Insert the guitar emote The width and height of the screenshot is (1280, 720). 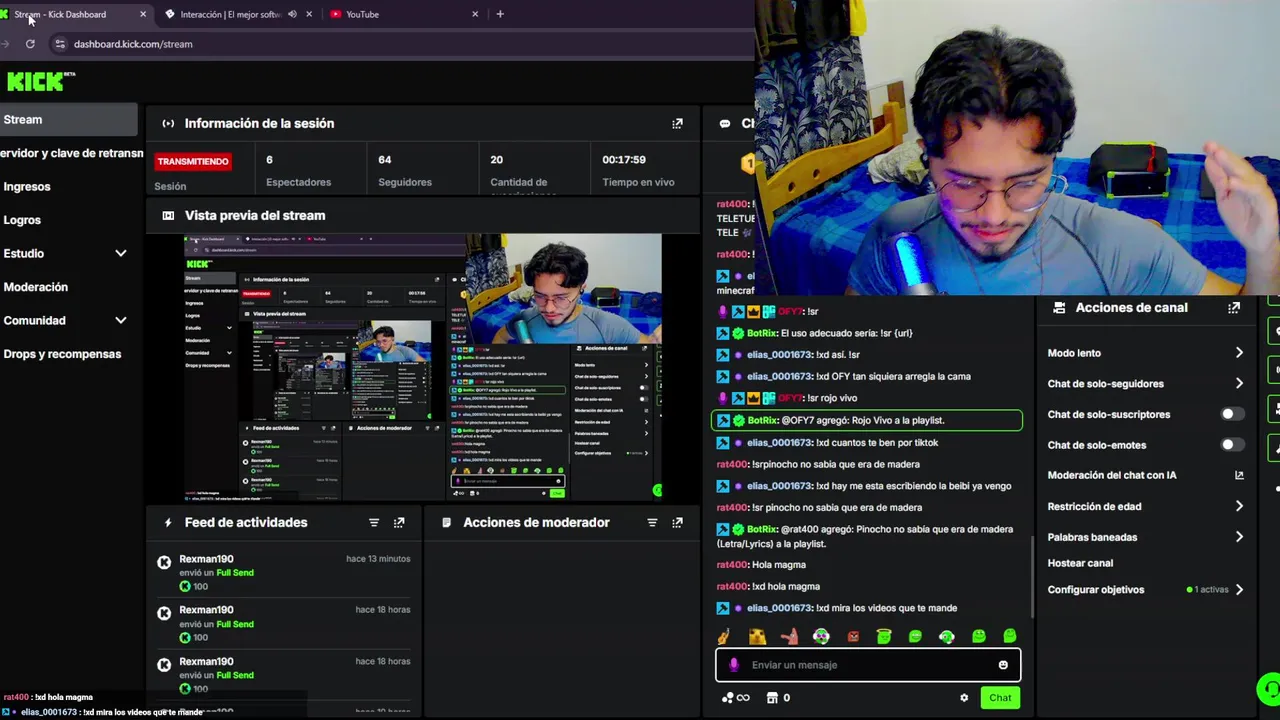pyautogui.click(x=724, y=636)
